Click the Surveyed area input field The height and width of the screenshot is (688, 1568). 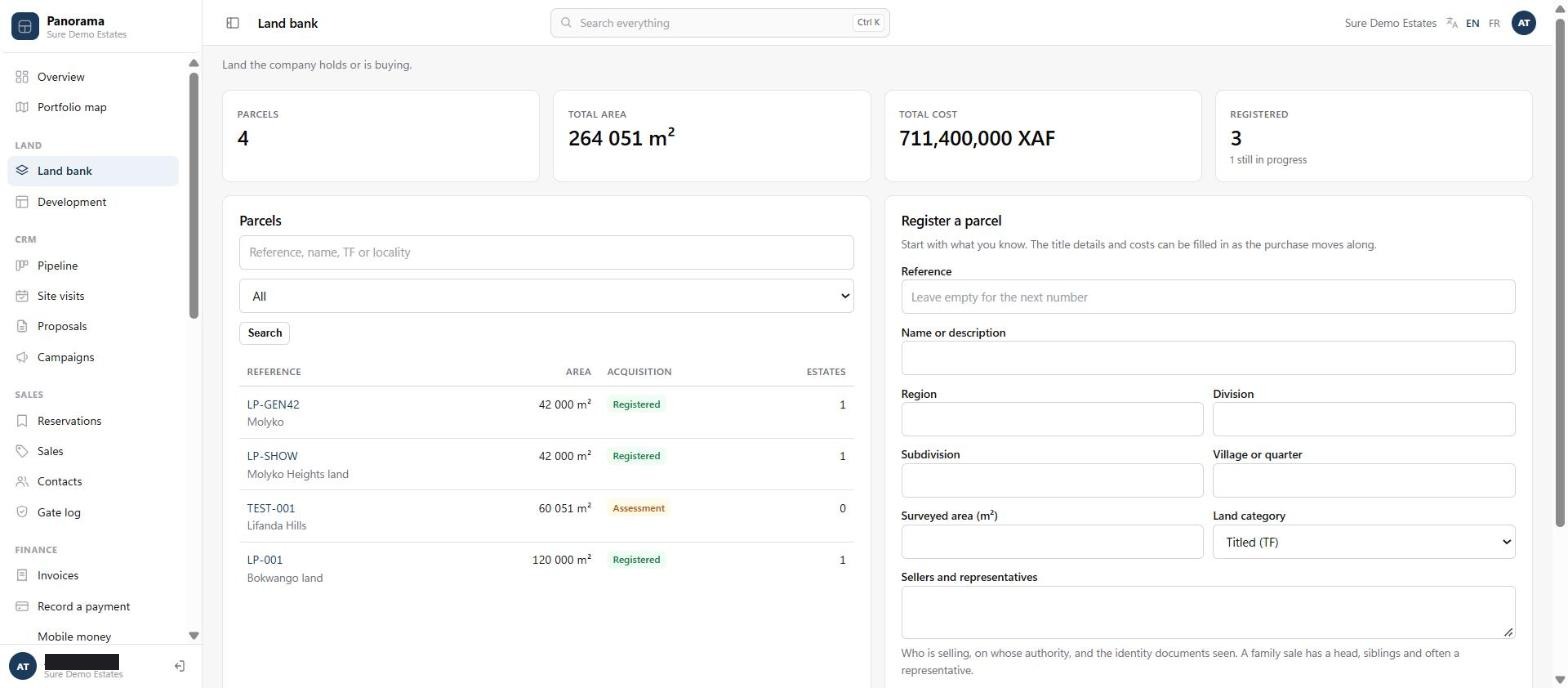pos(1052,542)
